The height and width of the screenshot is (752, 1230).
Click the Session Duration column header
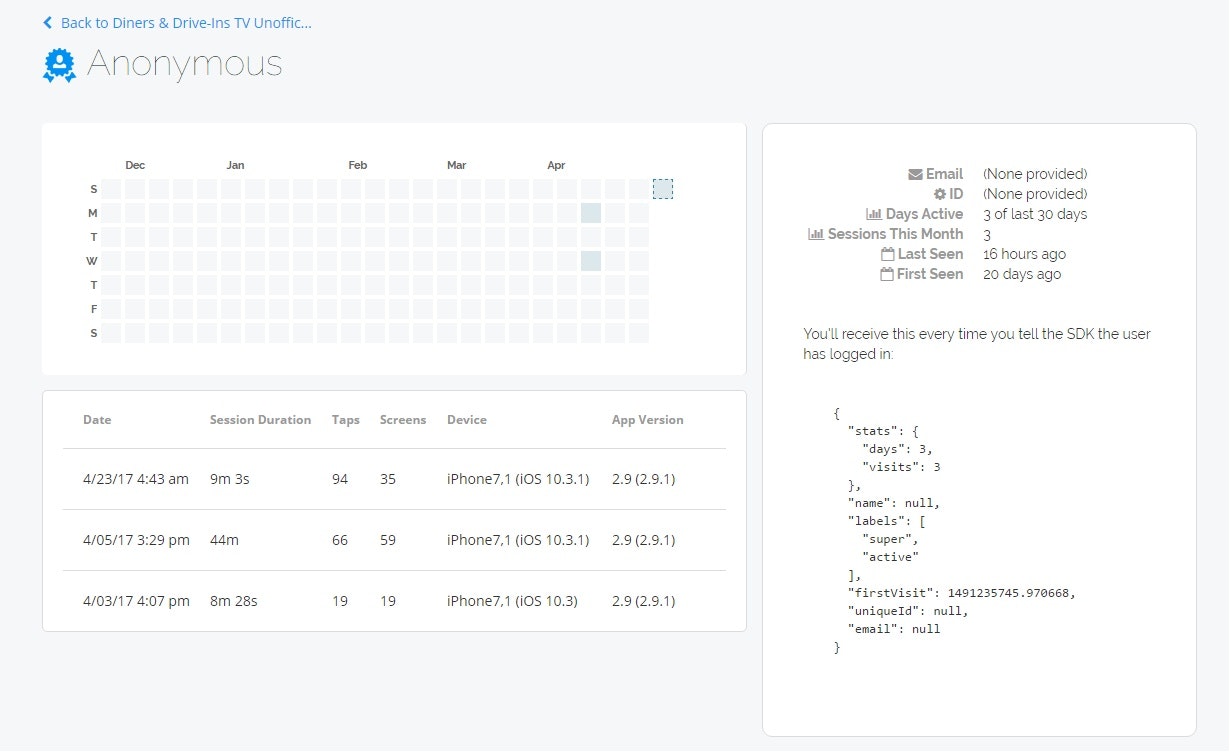[x=260, y=420]
